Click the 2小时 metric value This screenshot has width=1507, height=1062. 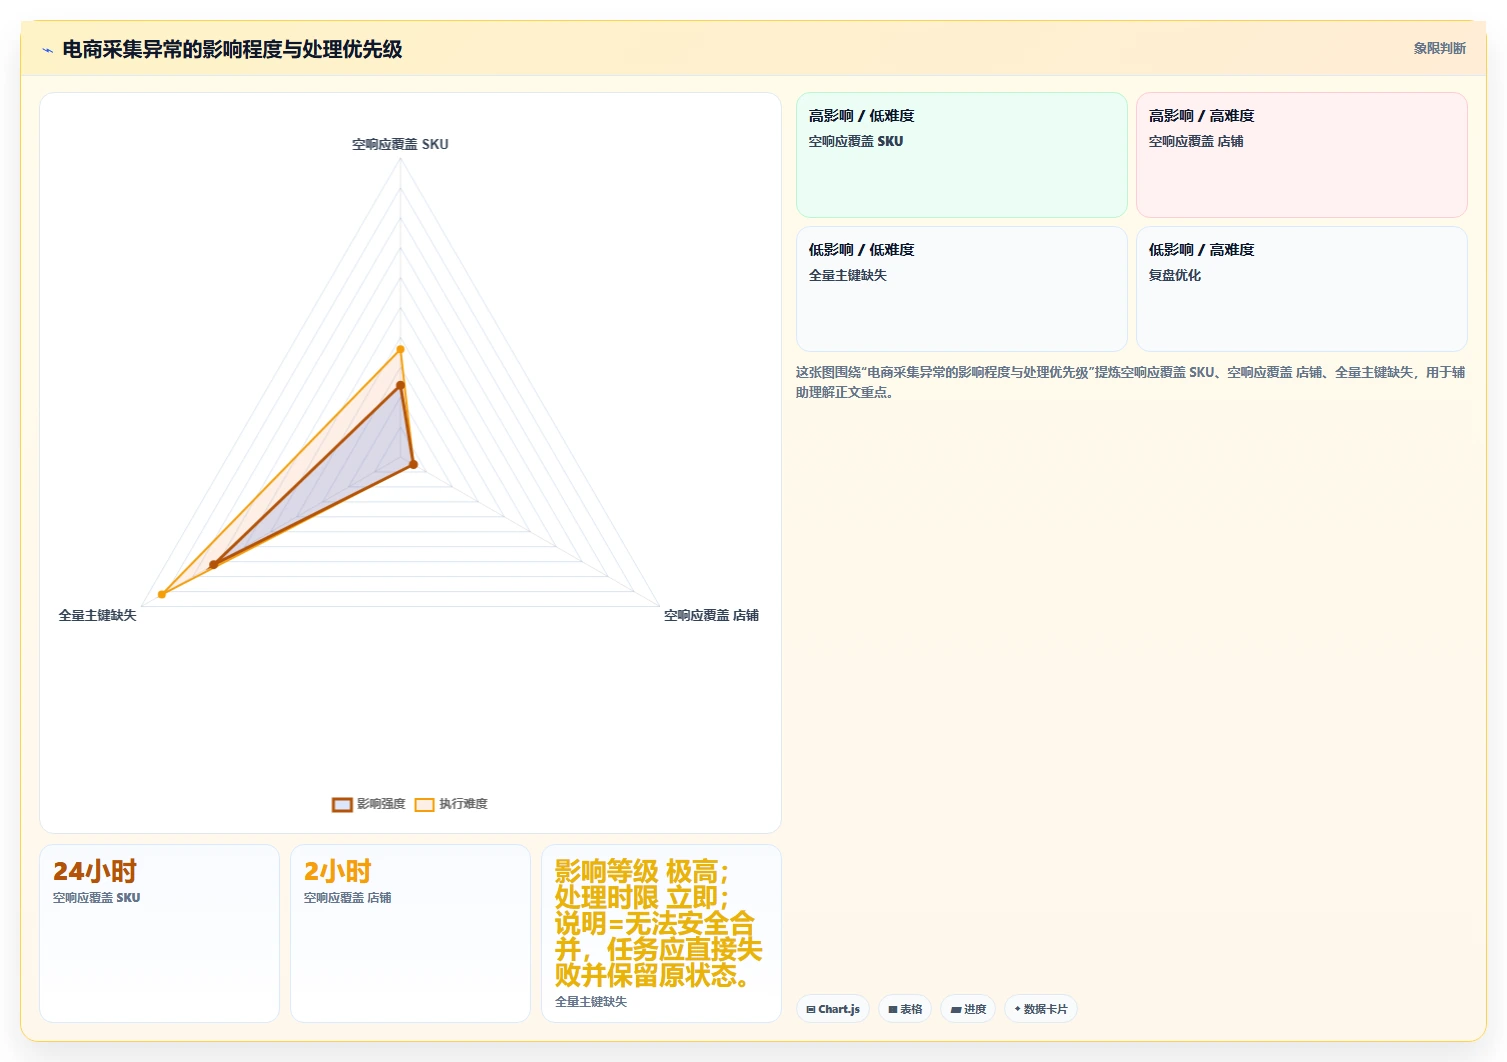tap(337, 871)
